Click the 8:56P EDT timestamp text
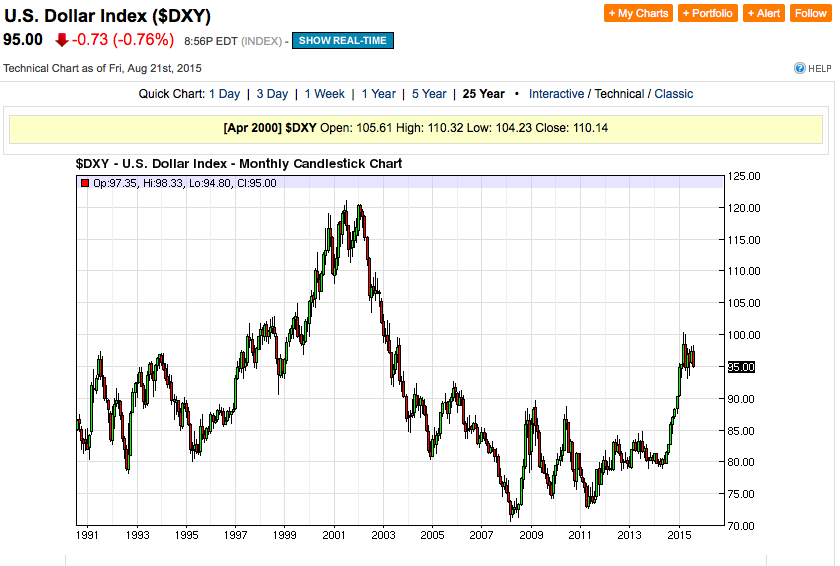840x566 pixels. (x=211, y=41)
